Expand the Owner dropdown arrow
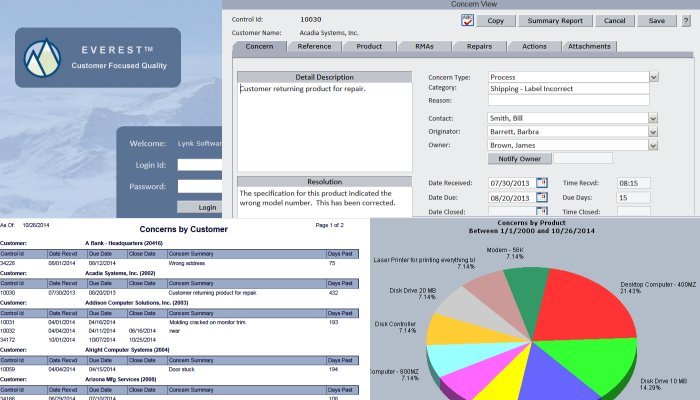 pyautogui.click(x=653, y=145)
